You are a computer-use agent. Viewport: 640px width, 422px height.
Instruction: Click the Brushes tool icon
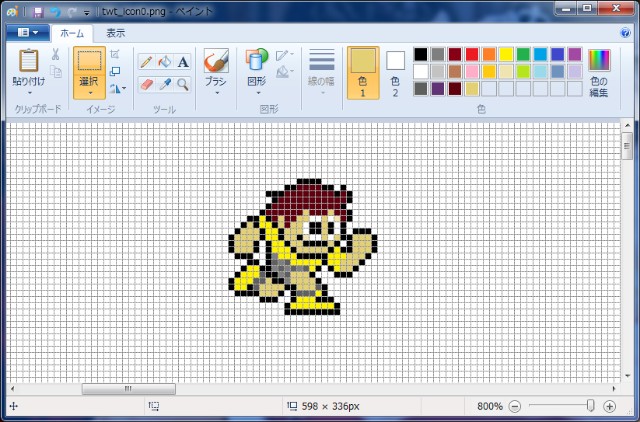216,60
